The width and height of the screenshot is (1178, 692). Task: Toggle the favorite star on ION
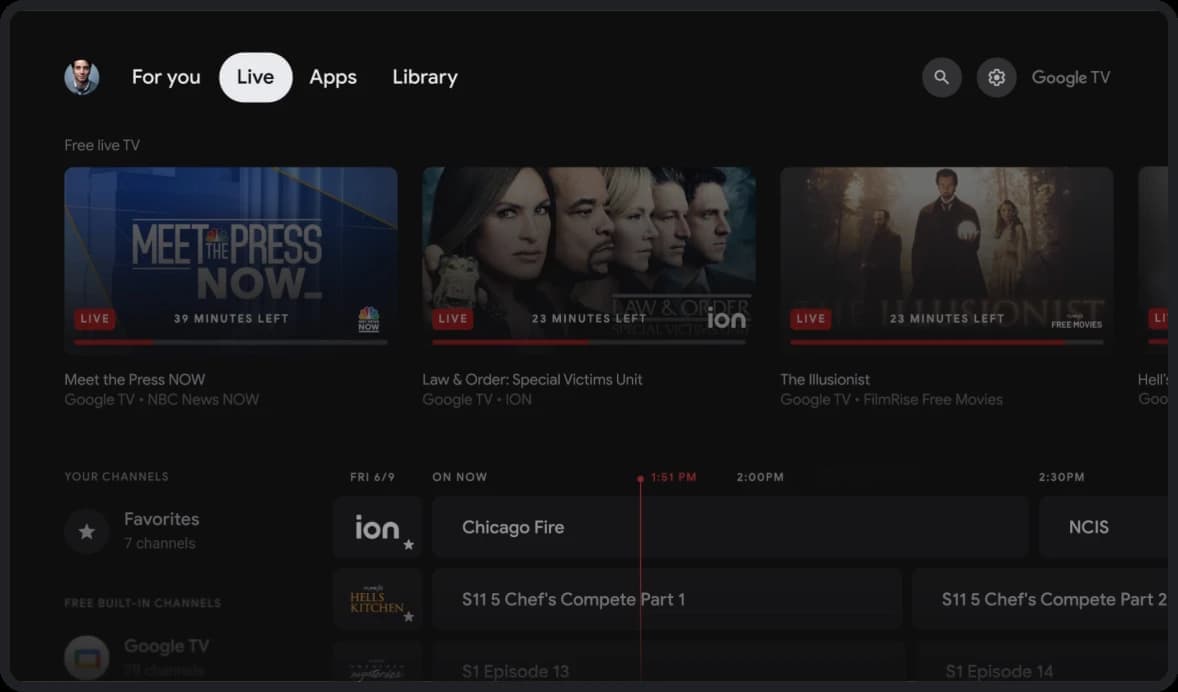[x=410, y=545]
